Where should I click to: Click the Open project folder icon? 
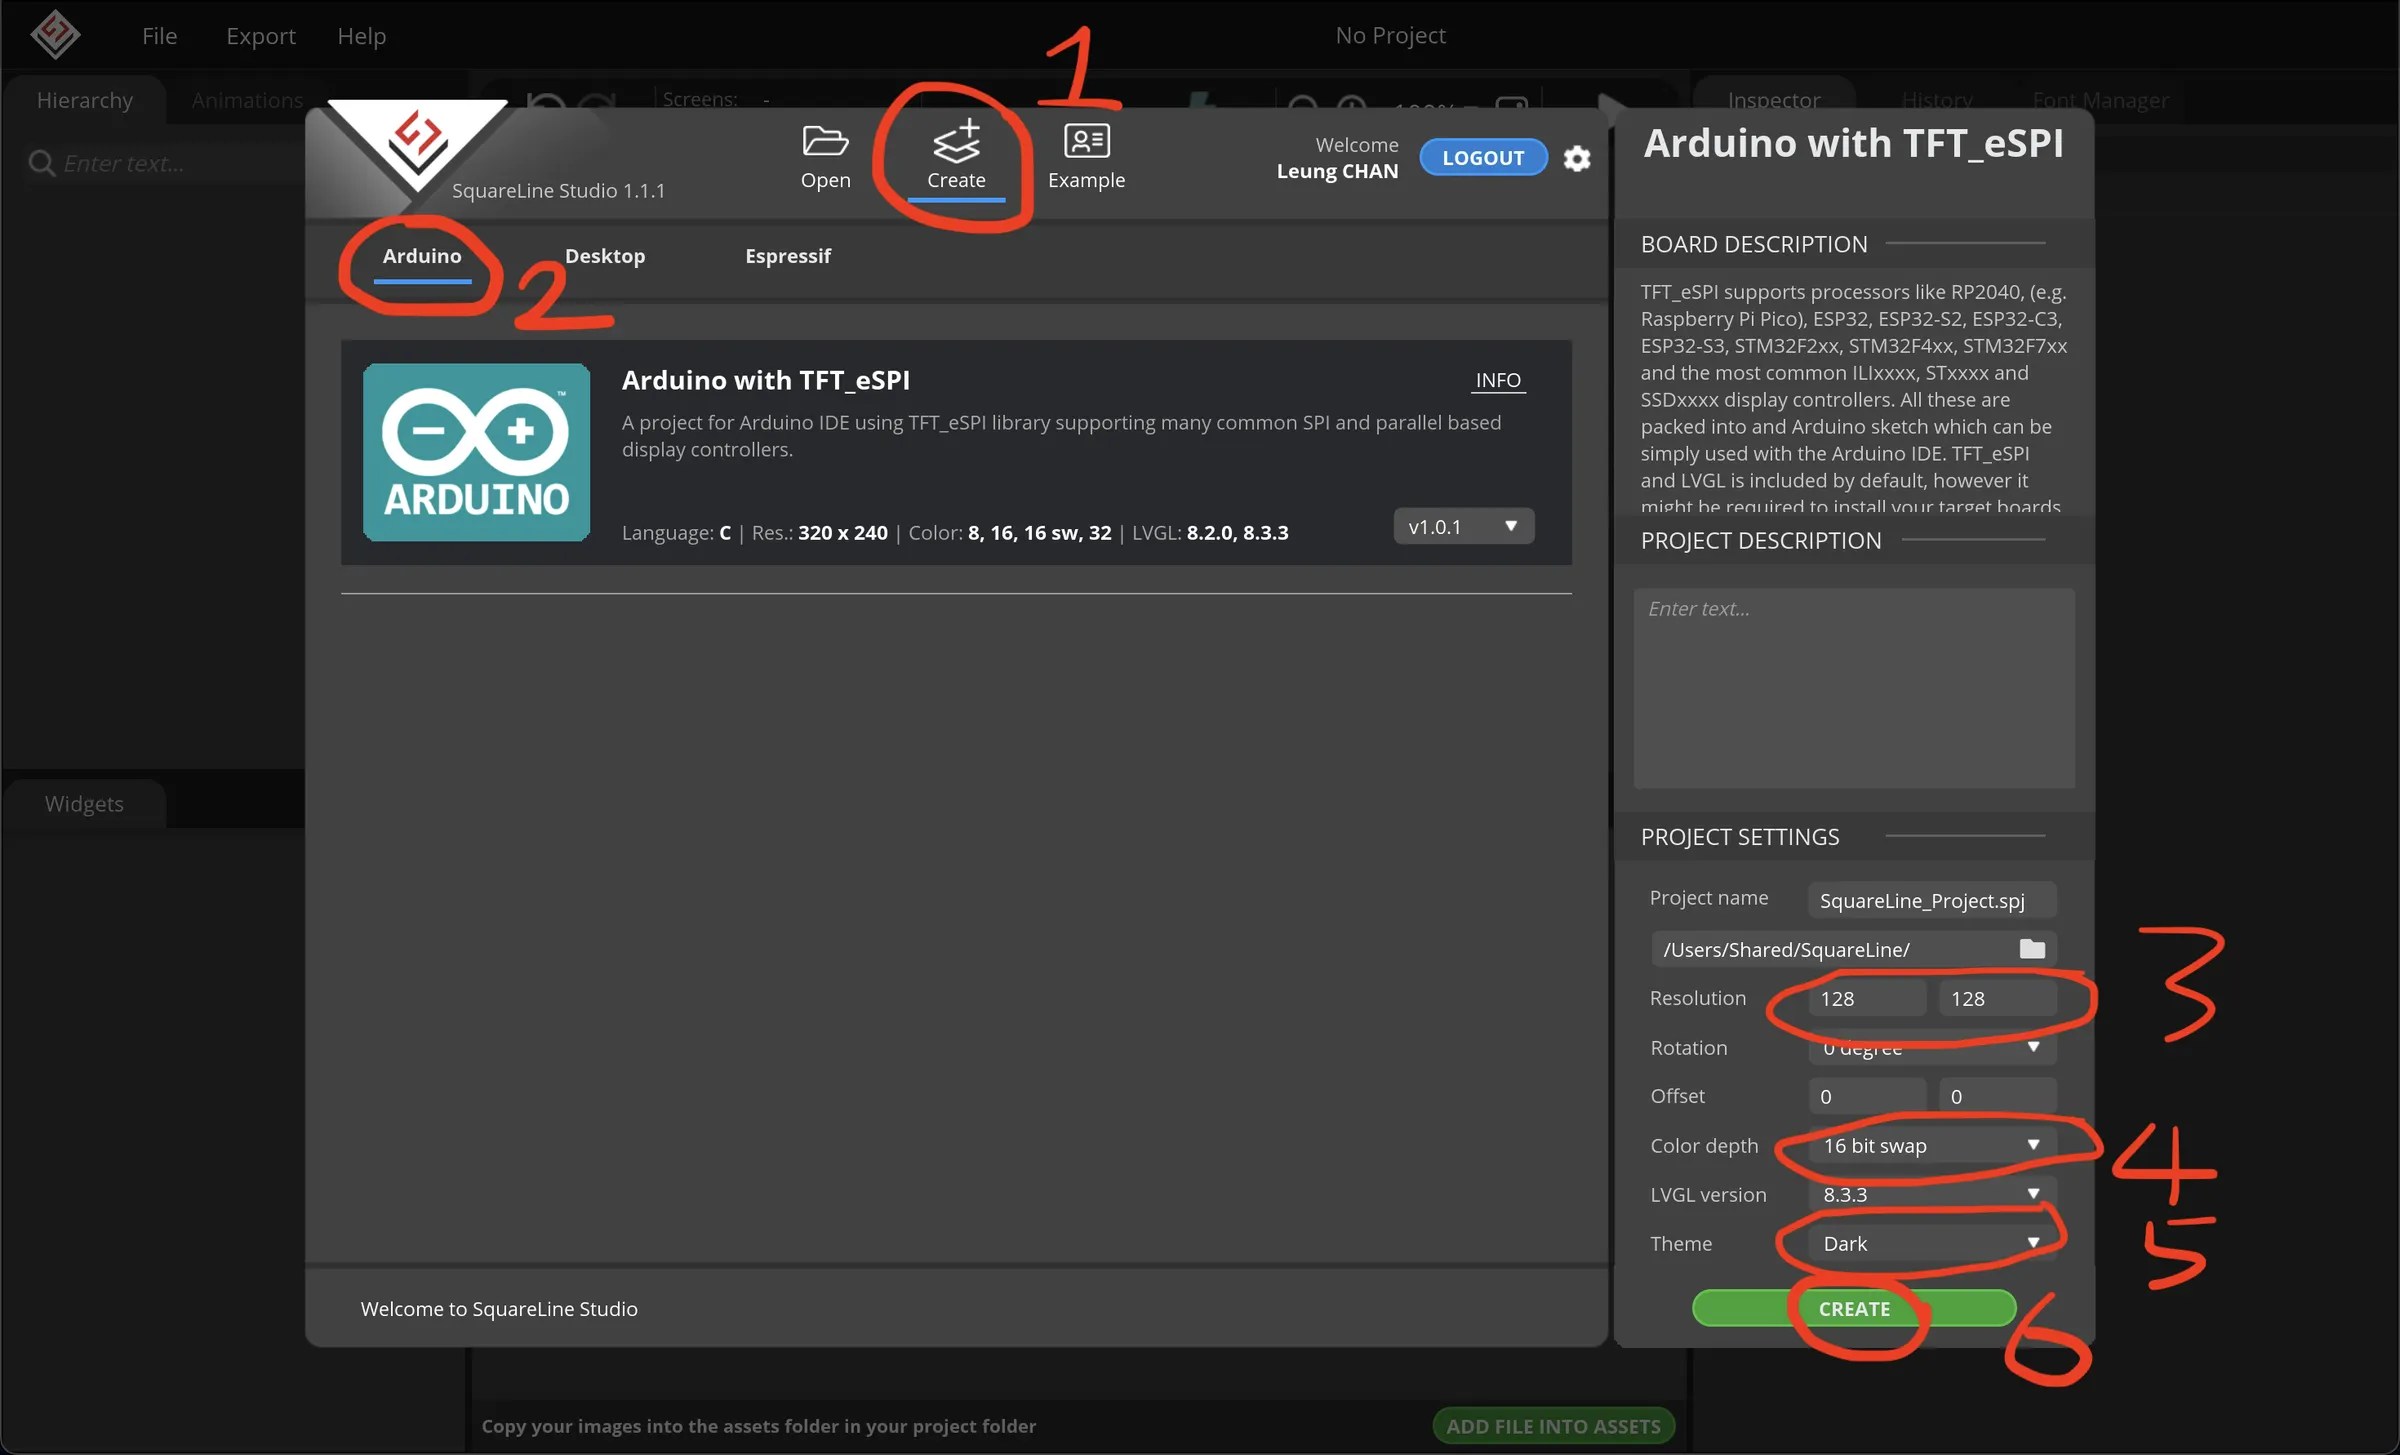[825, 143]
